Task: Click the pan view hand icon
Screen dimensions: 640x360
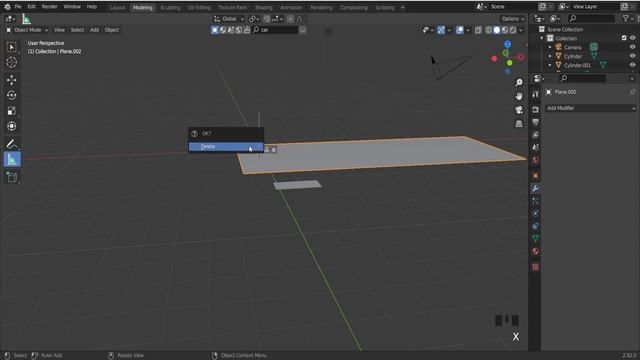Action: click(519, 96)
